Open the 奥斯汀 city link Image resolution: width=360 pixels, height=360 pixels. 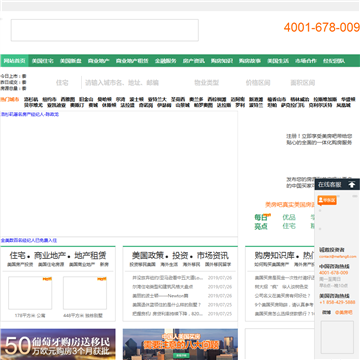(x=77, y=105)
